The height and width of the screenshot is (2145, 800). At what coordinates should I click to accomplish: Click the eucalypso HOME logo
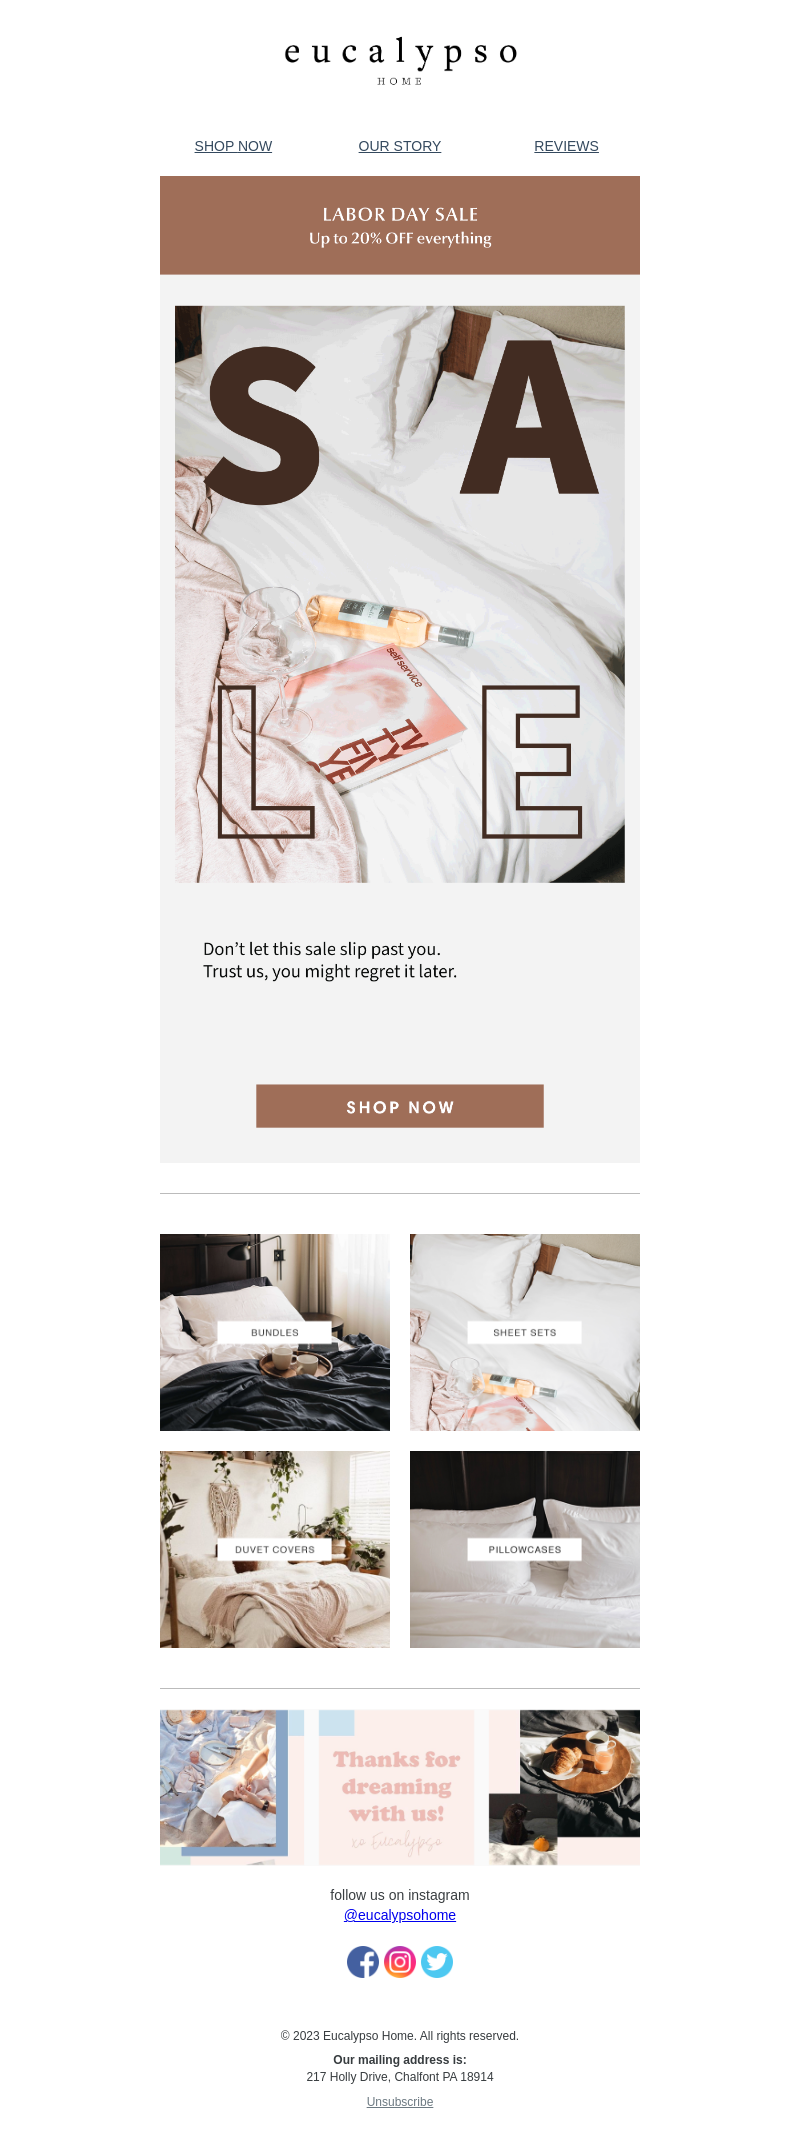[400, 60]
